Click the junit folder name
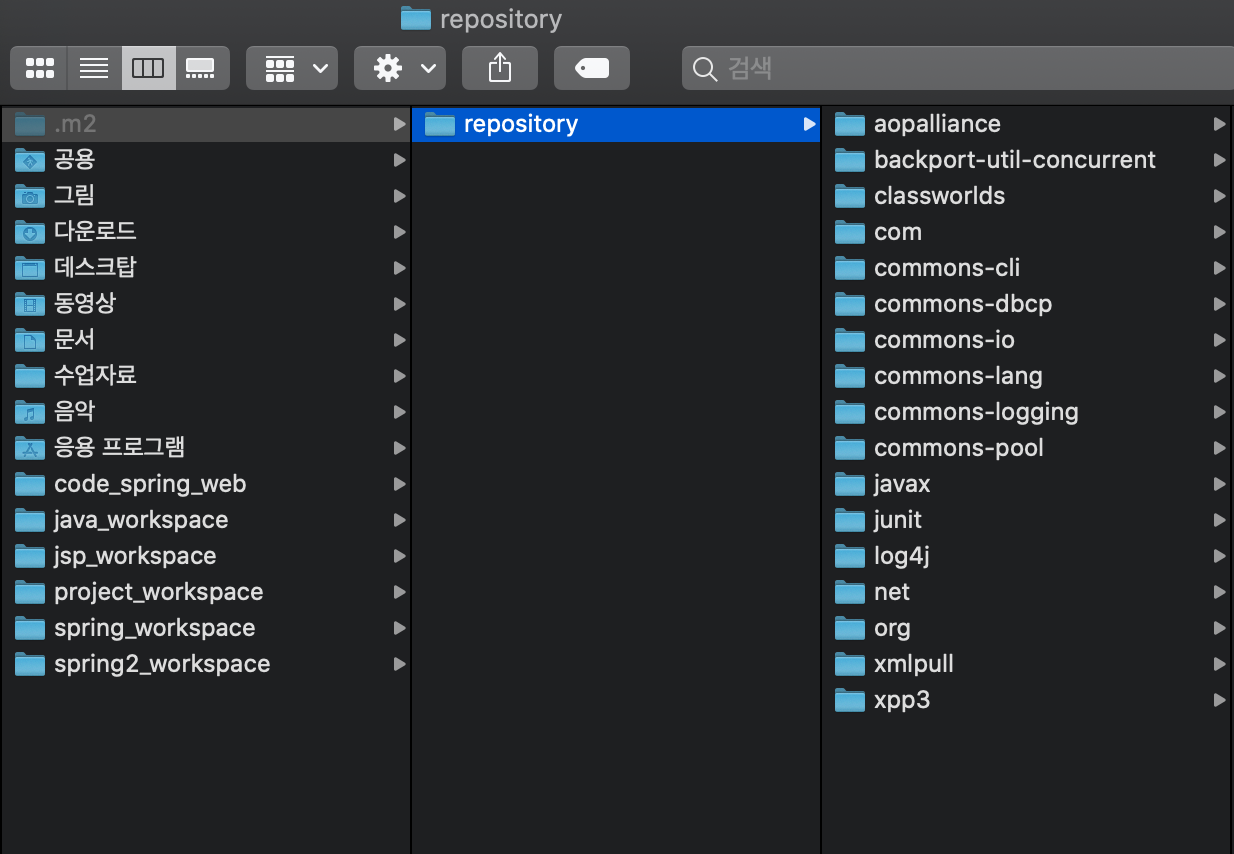Viewport: 1234px width, 854px height. pyautogui.click(x=898, y=520)
